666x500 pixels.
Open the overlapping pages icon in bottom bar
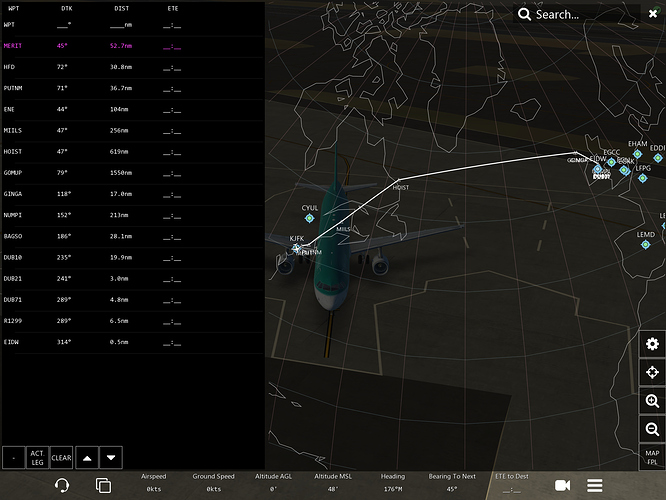pyautogui.click(x=103, y=485)
